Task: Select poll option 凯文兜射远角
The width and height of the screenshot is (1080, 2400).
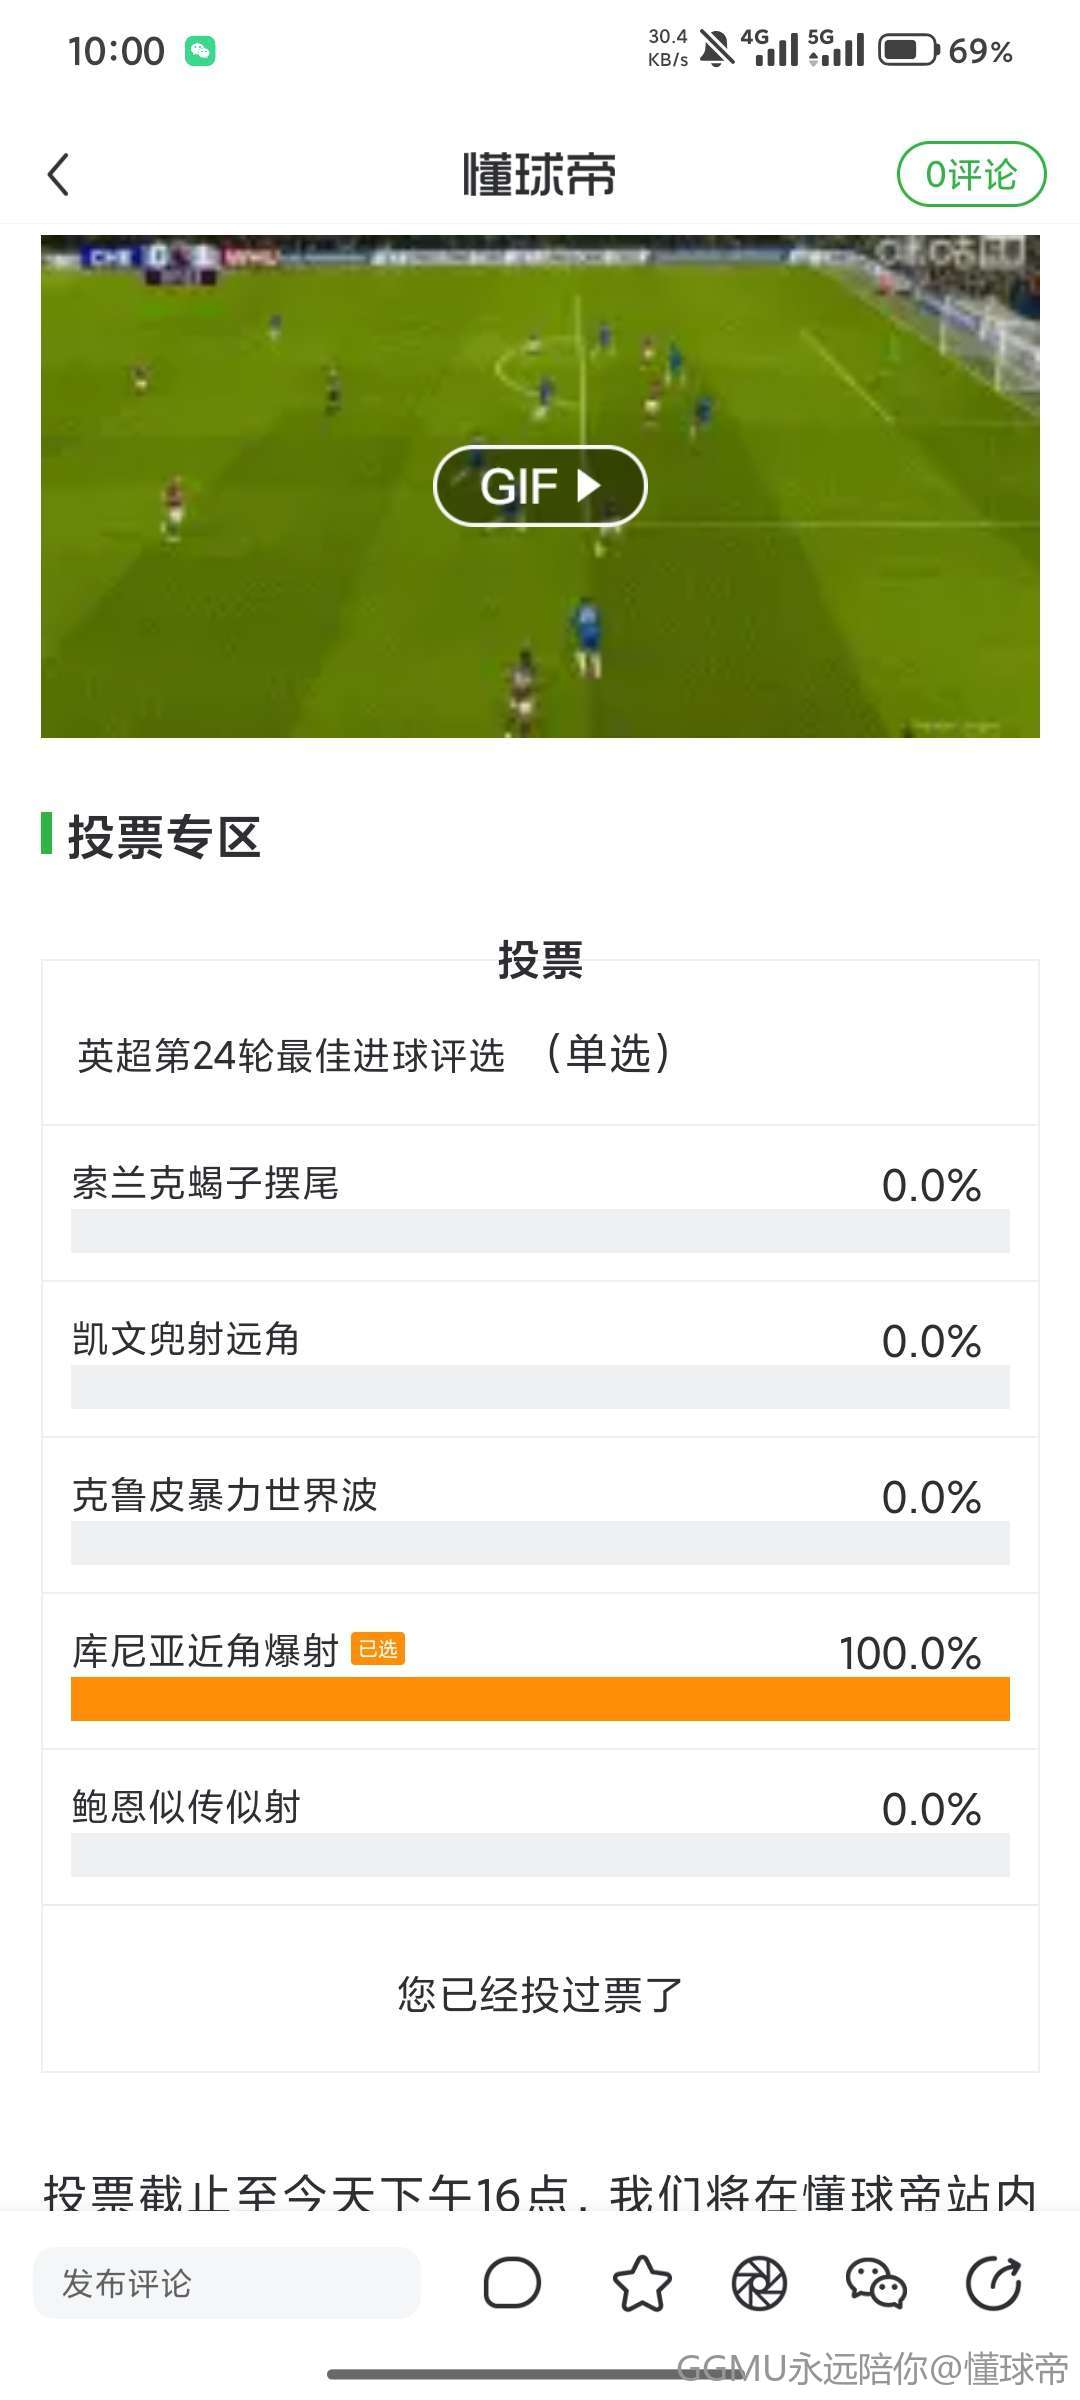Action: (x=540, y=1361)
